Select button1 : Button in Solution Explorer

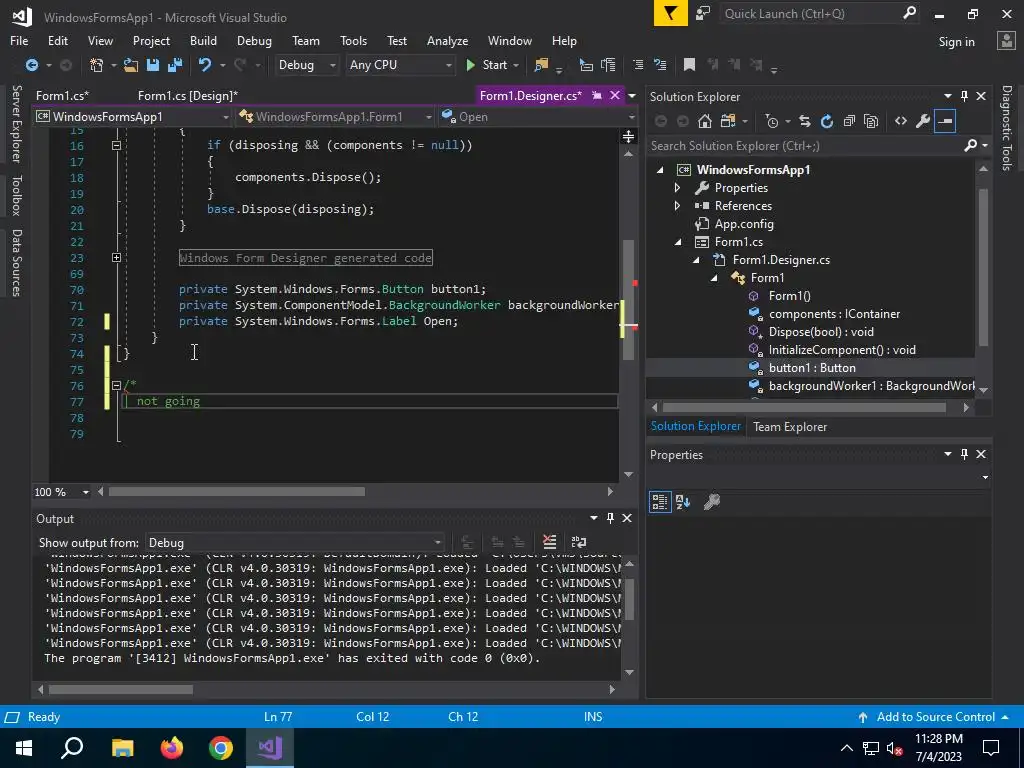pyautogui.click(x=812, y=368)
